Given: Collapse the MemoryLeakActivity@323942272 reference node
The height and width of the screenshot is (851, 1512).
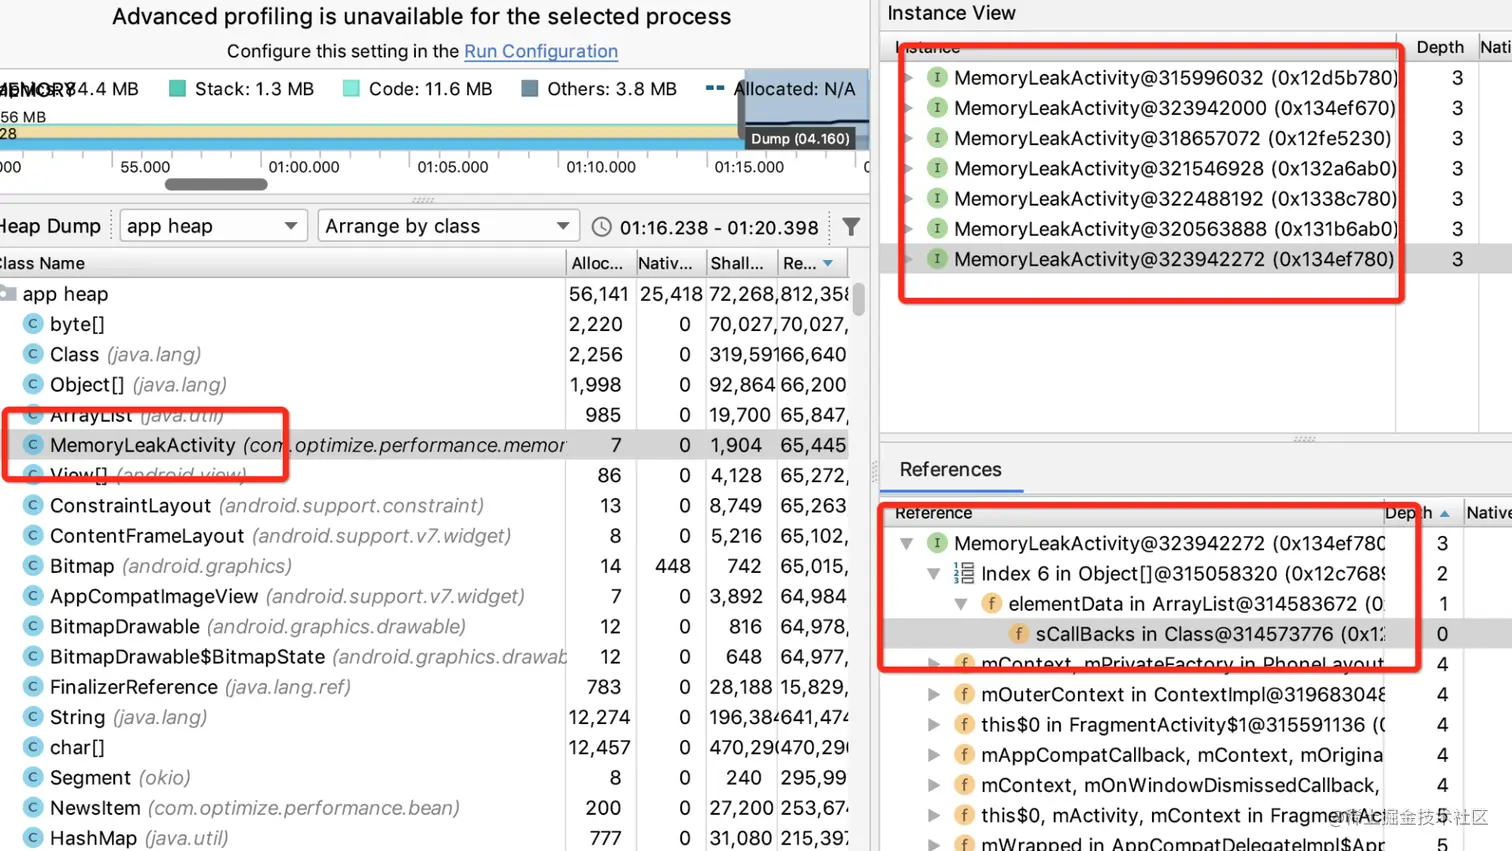Looking at the screenshot, I should (907, 543).
